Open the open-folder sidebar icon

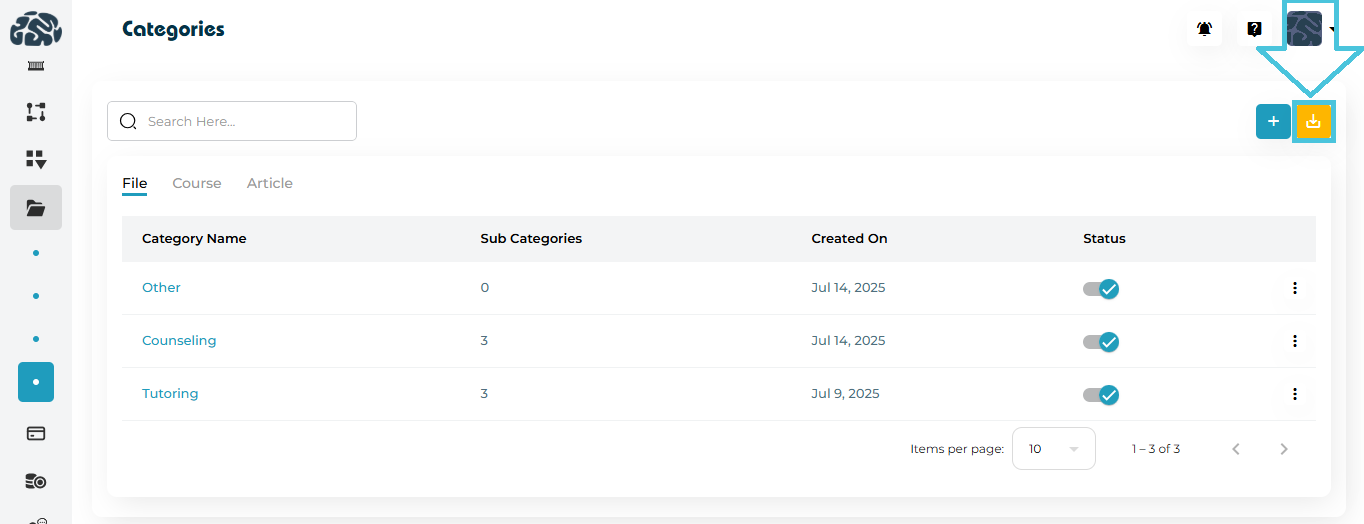coord(36,208)
